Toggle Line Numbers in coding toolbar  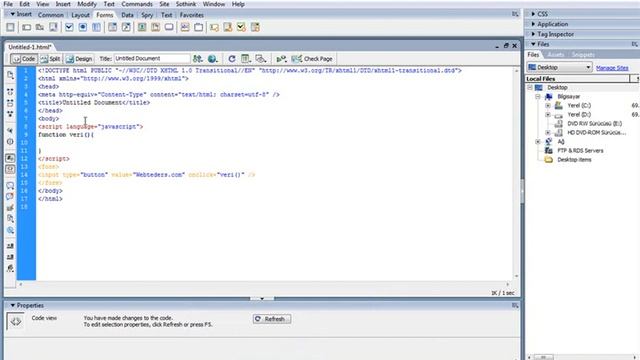(x=10, y=158)
